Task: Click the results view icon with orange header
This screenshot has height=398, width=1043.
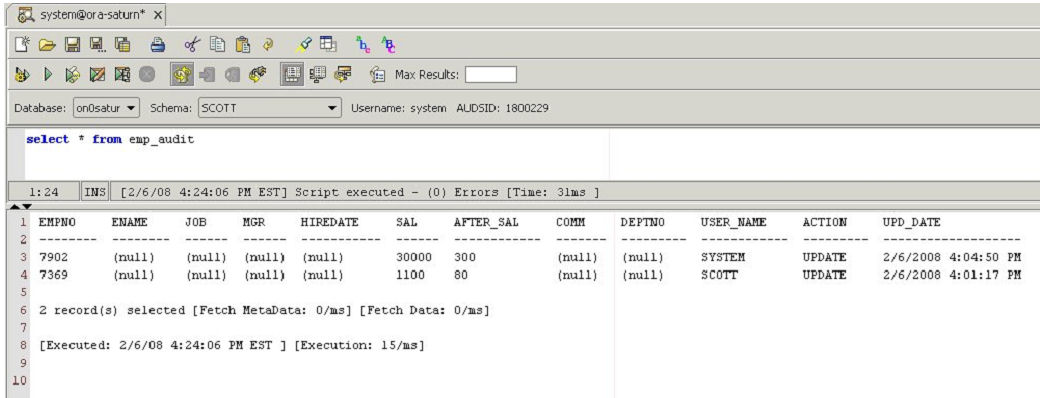Action: click(x=343, y=75)
